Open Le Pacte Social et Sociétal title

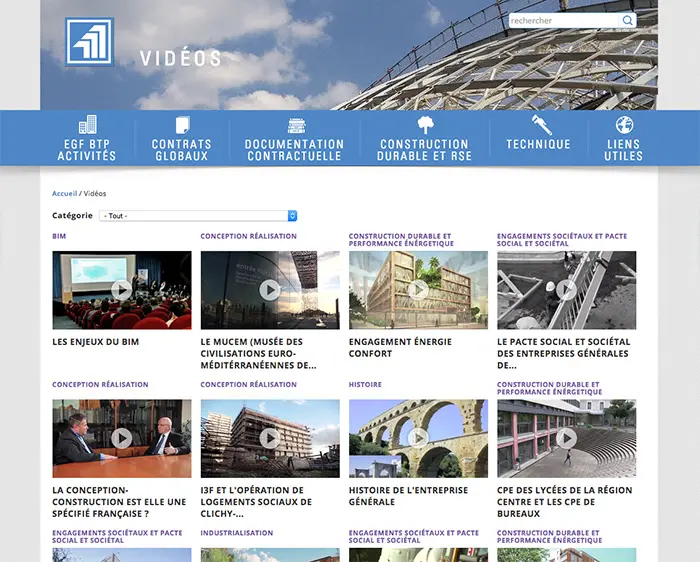pyautogui.click(x=563, y=354)
